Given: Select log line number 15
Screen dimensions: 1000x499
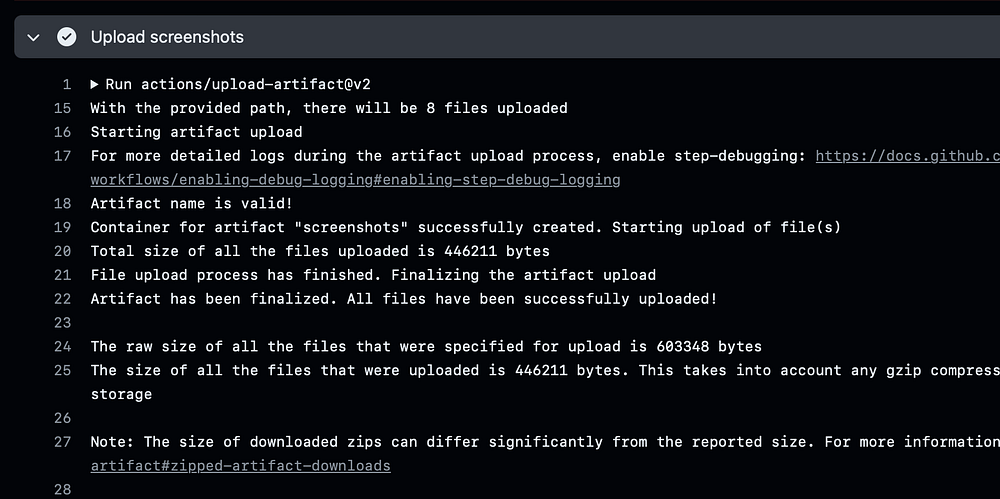Looking at the screenshot, I should (62, 108).
